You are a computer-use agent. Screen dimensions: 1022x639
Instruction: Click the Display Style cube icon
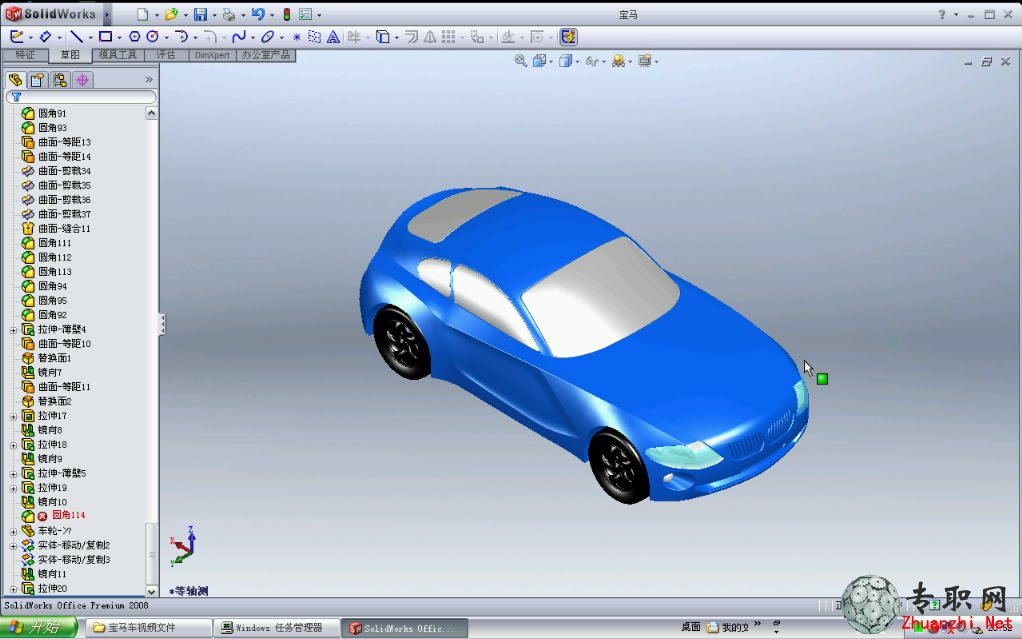(565, 61)
